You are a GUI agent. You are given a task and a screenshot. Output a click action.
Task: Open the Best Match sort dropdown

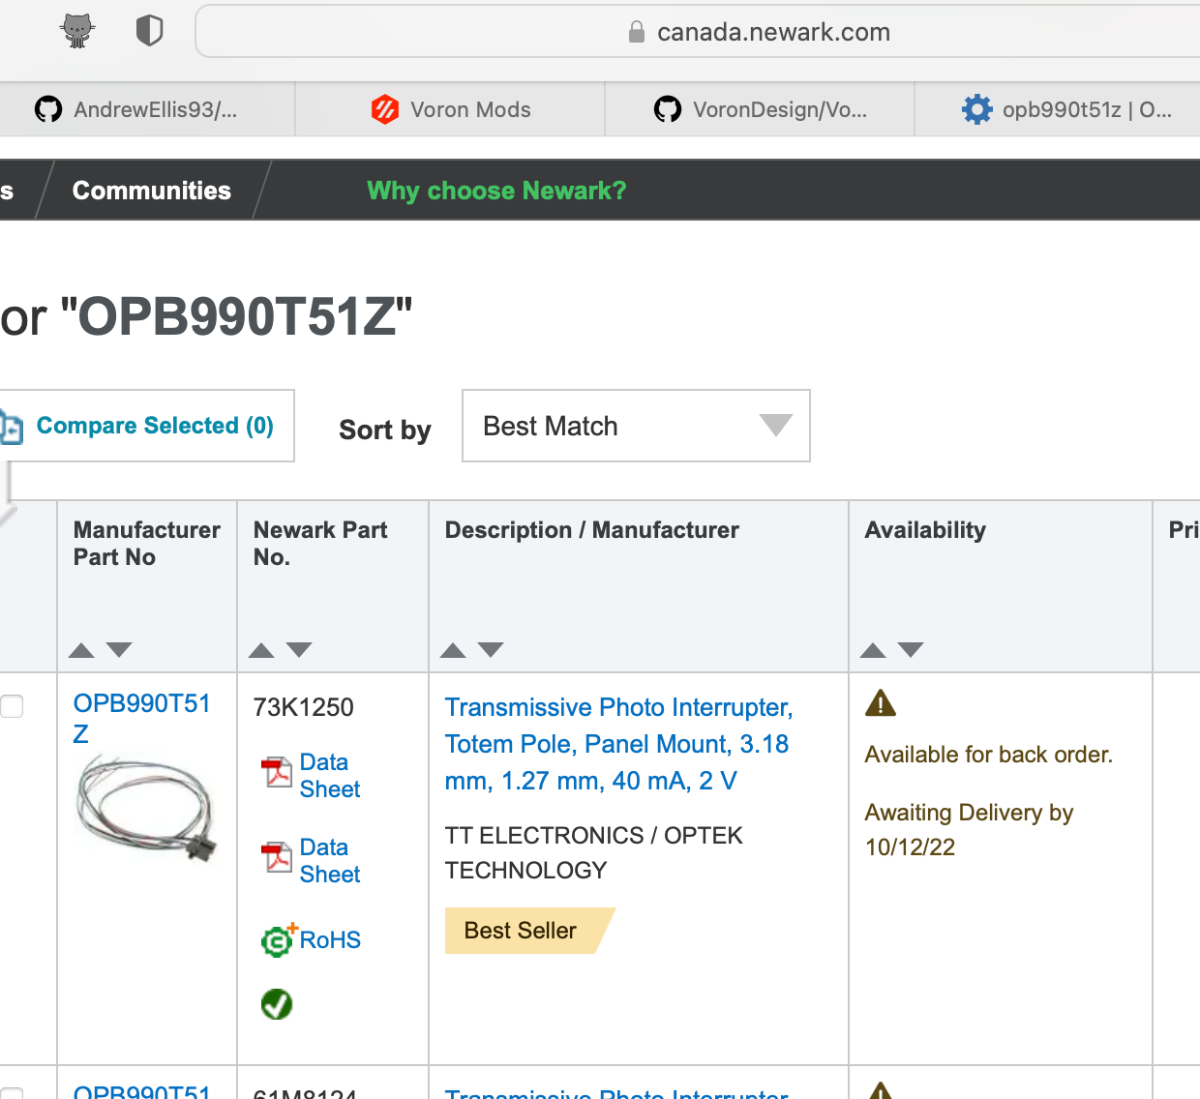(636, 426)
